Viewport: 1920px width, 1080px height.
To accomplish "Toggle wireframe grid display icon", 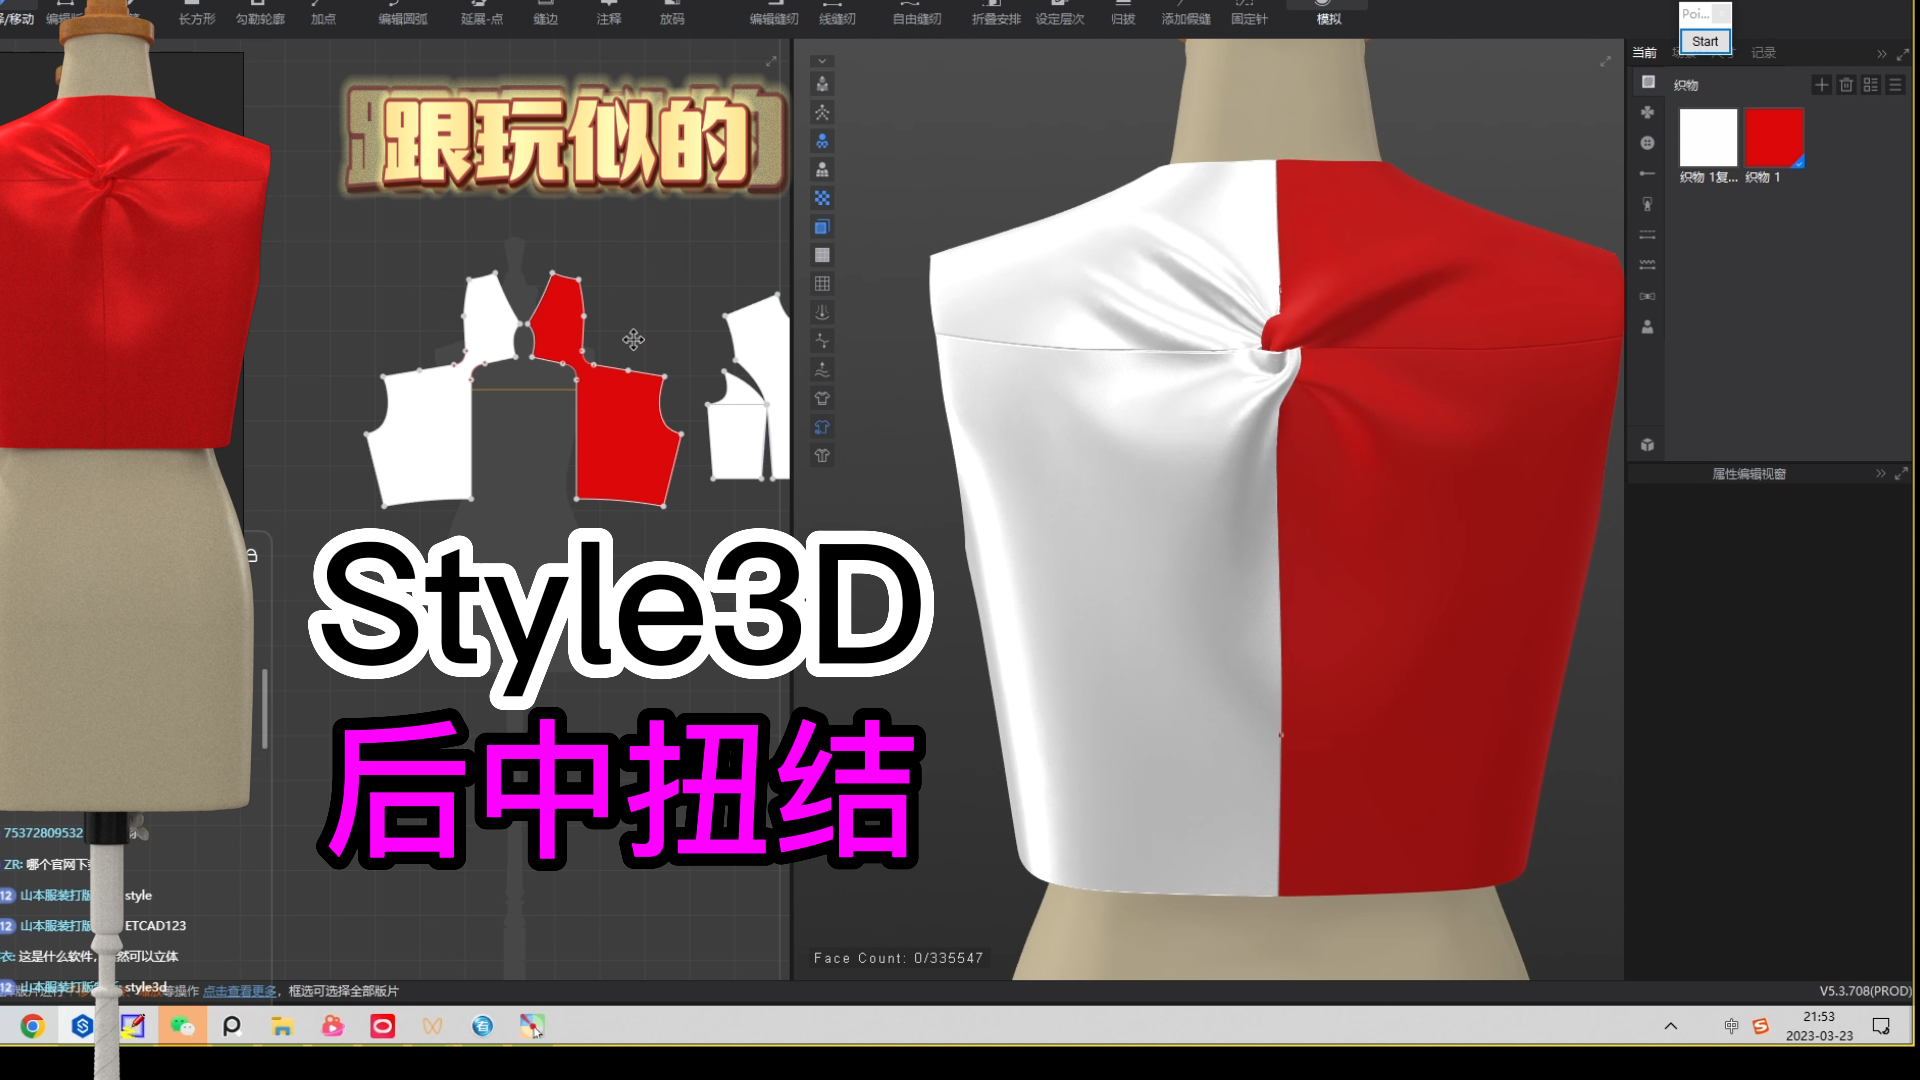I will [x=822, y=284].
